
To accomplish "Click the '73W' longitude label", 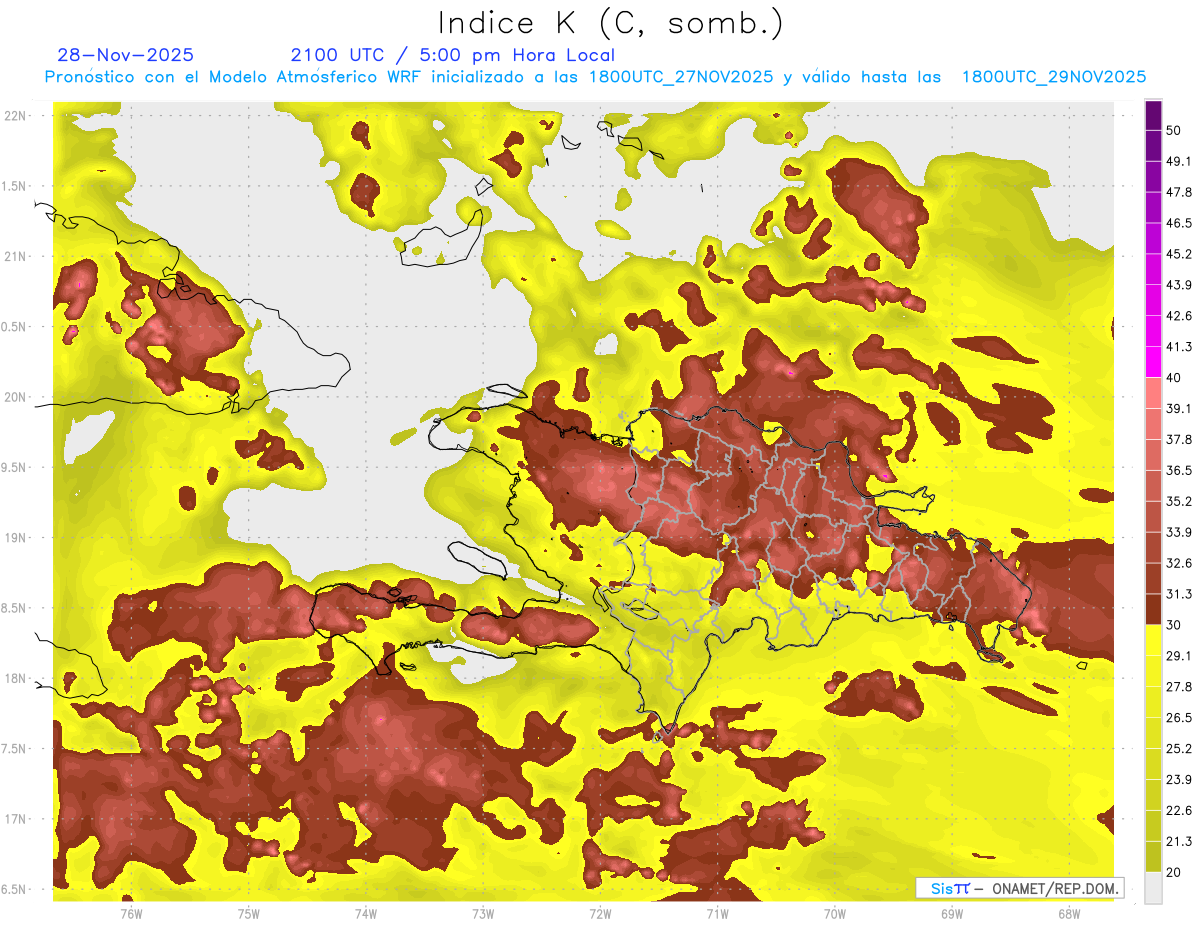I will click(x=483, y=914).
